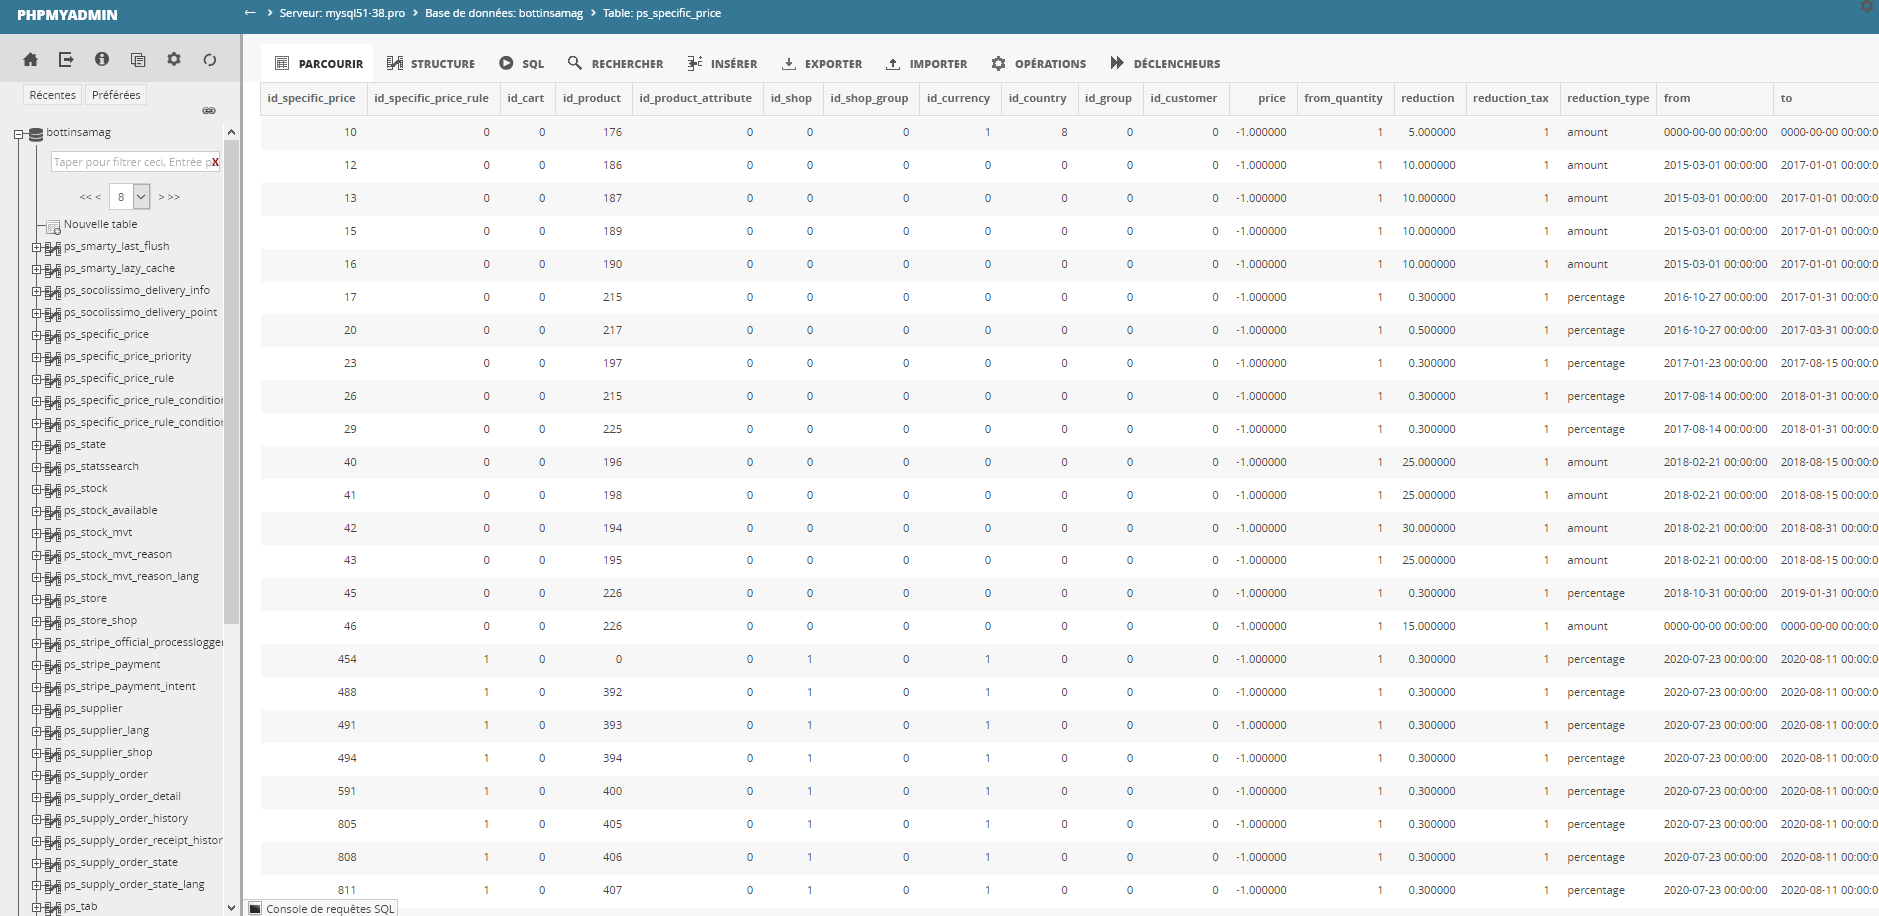Open the ps_statssearch table
Viewport: 1879px width, 916px height.
pyautogui.click(x=101, y=466)
